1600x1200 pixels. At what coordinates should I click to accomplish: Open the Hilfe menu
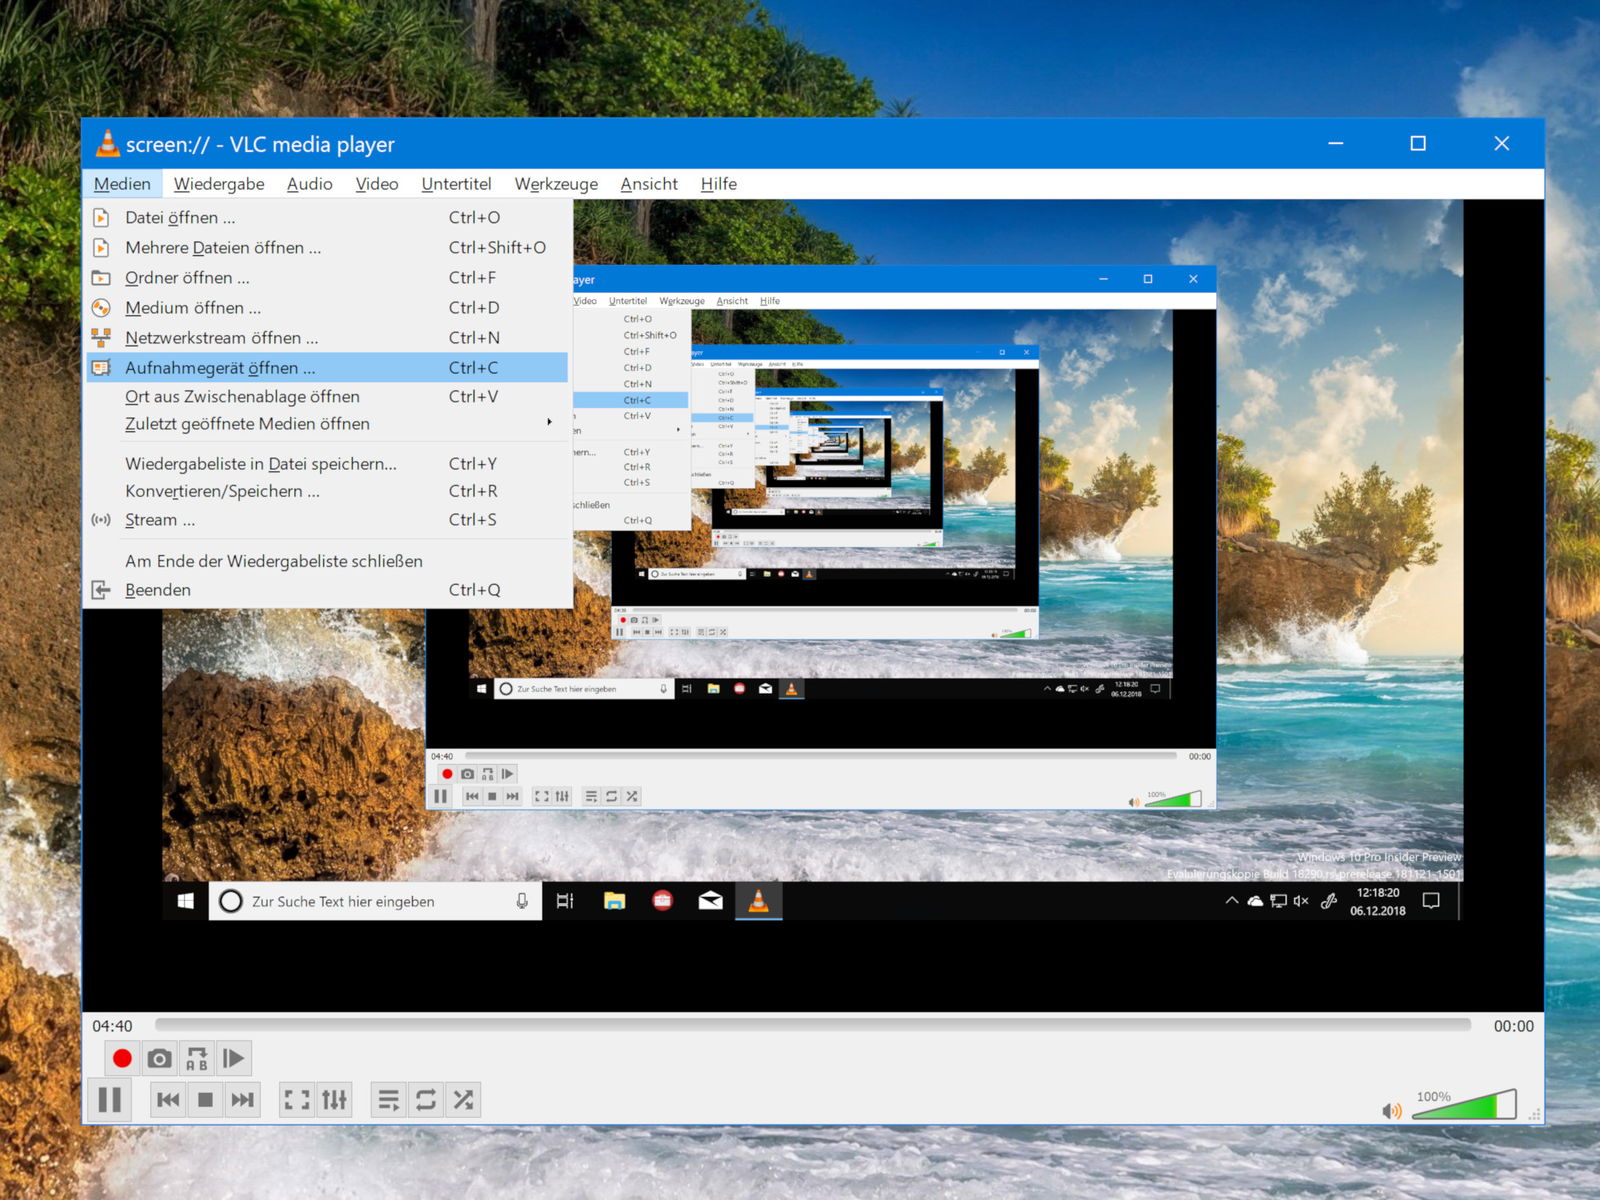pos(718,184)
